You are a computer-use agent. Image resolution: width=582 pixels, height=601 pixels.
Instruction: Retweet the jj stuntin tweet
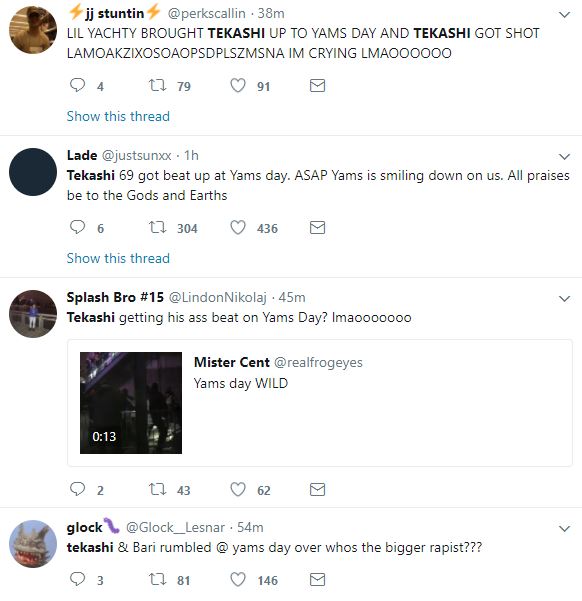tap(158, 85)
